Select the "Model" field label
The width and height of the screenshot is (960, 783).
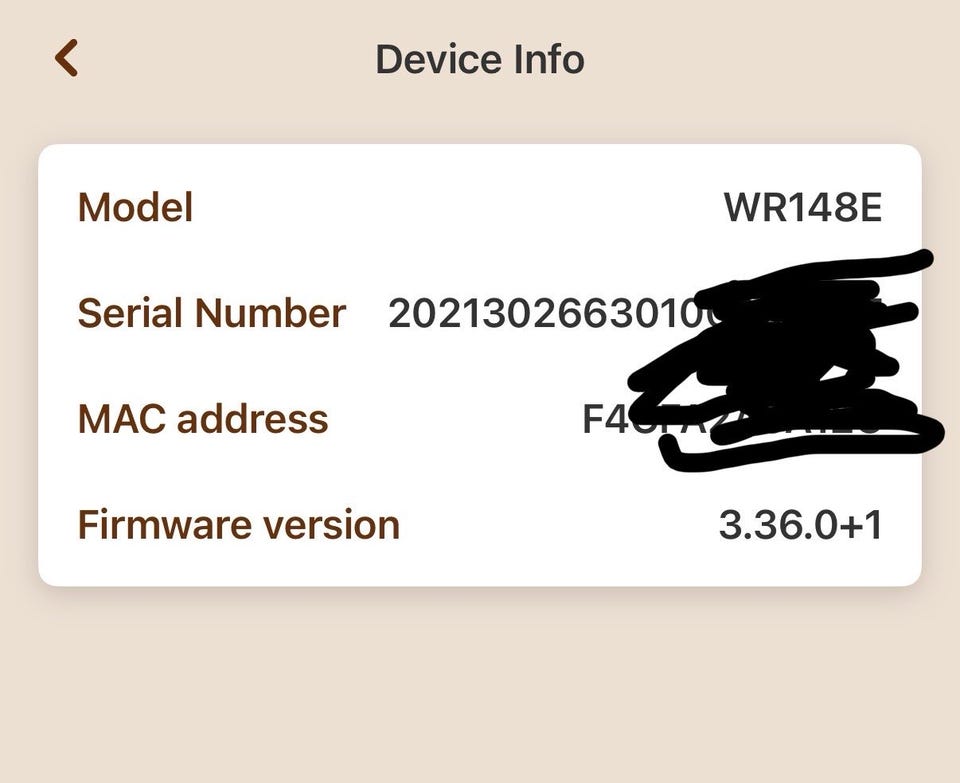pos(135,208)
